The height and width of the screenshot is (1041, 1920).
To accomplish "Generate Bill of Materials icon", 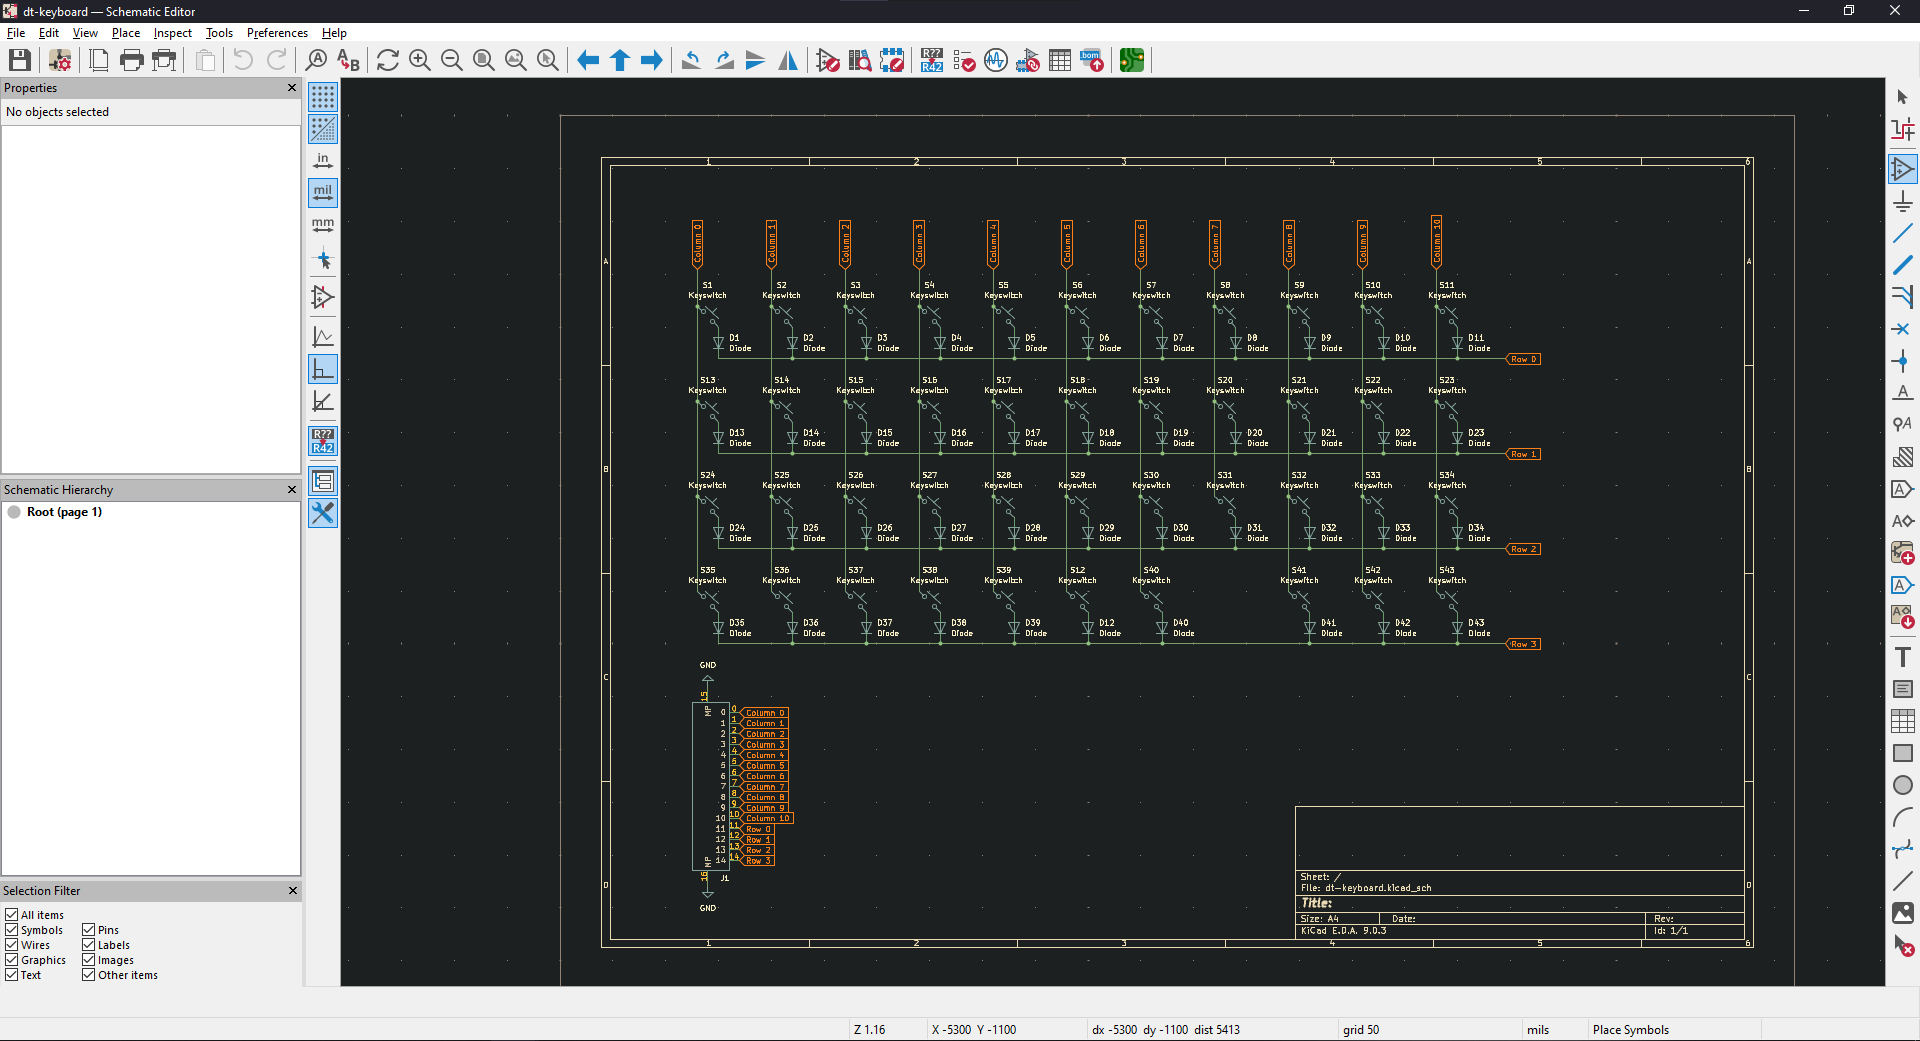I will [x=1092, y=60].
